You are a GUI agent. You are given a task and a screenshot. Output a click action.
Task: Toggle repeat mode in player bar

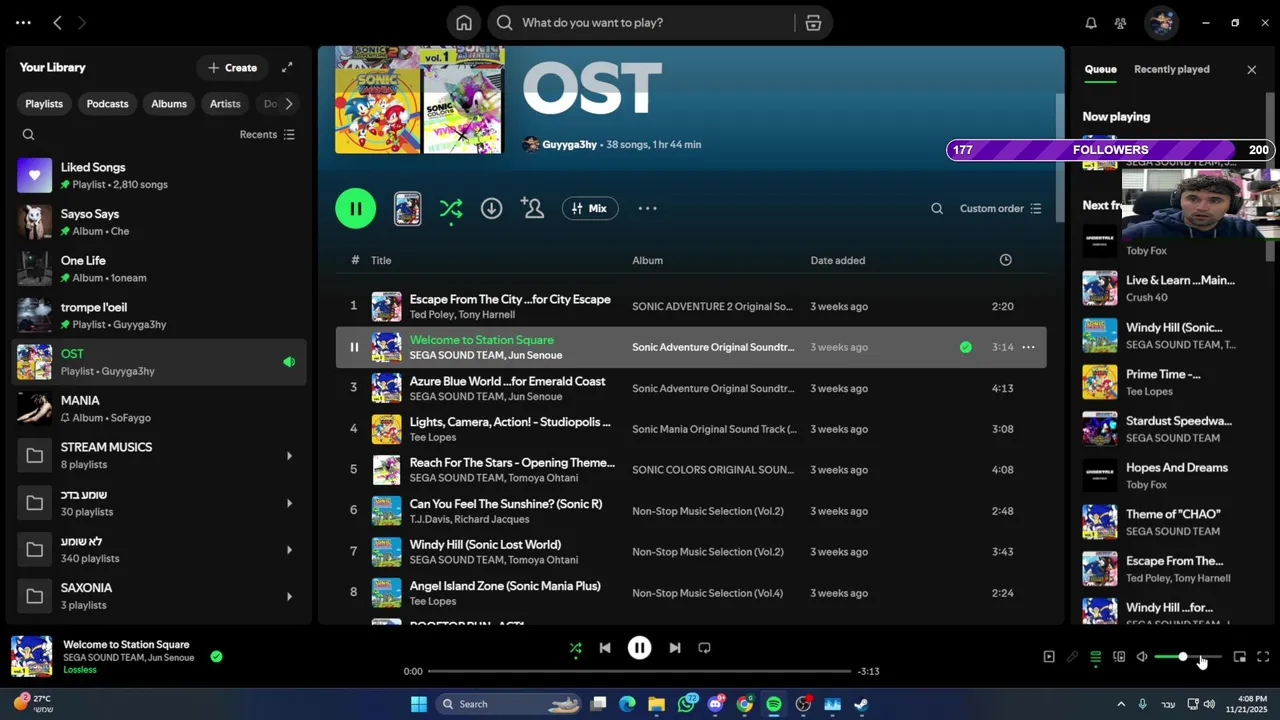coord(704,648)
